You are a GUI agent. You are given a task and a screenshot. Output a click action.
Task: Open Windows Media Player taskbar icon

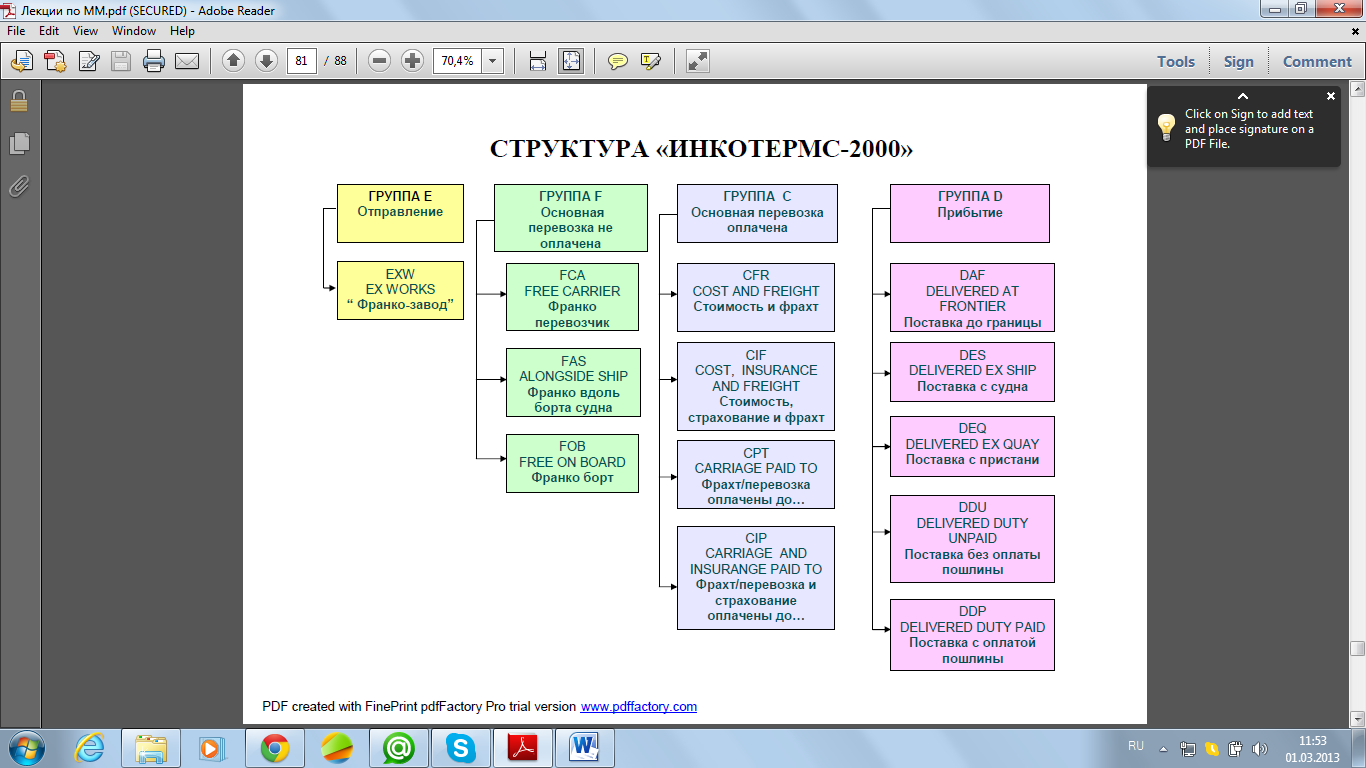point(212,748)
